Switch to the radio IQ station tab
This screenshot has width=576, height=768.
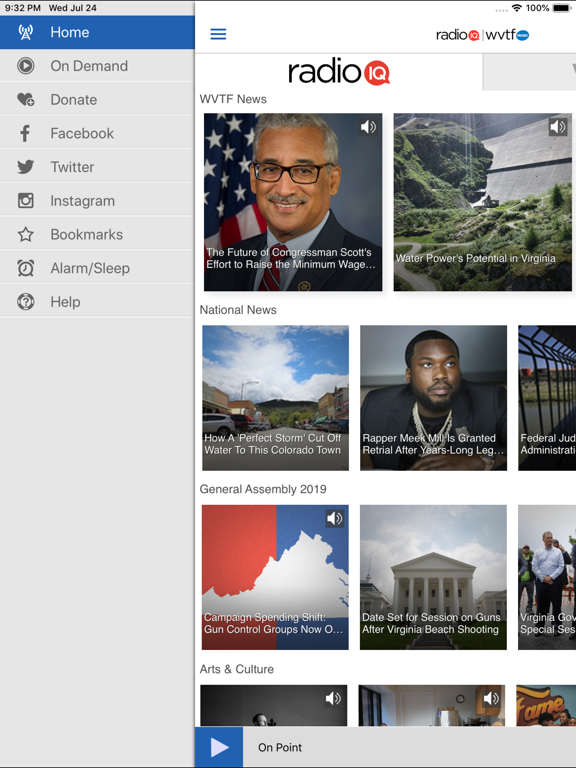(x=339, y=72)
